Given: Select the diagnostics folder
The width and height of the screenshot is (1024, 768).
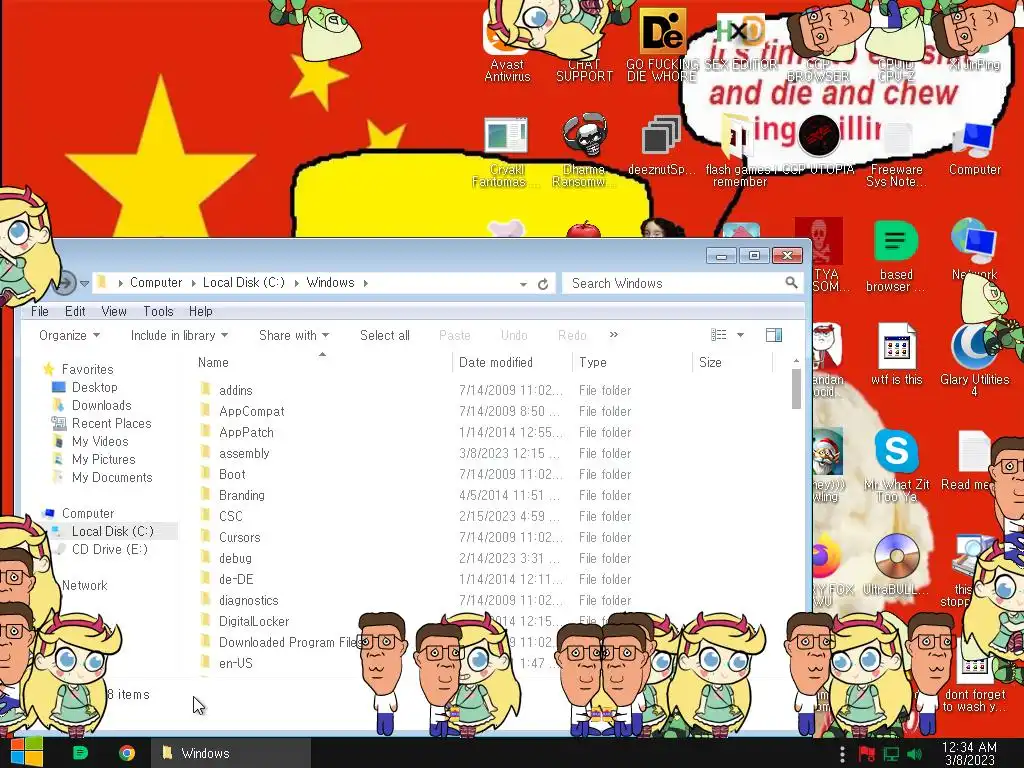Looking at the screenshot, I should pos(249,600).
